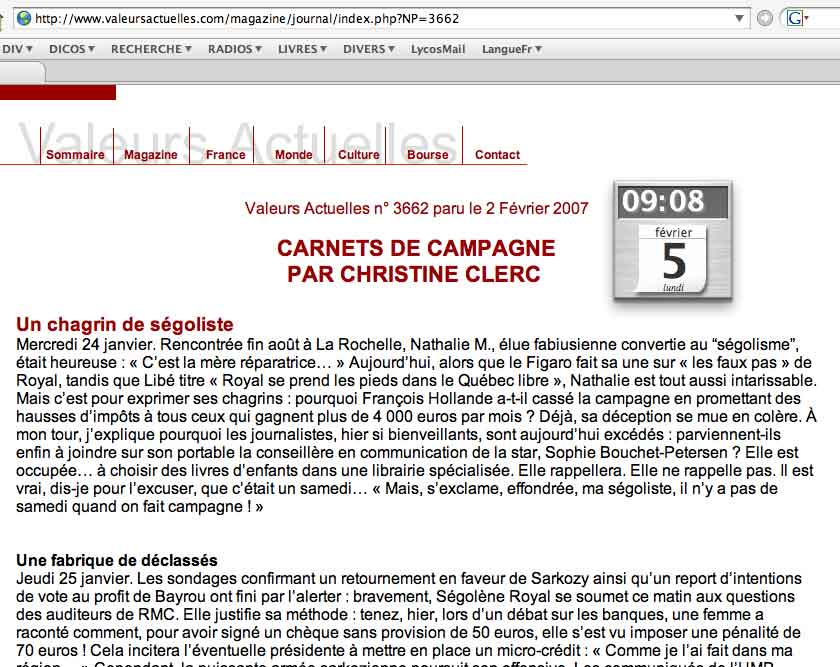Open the Culture section
The height and width of the screenshot is (667, 840).
(x=358, y=155)
